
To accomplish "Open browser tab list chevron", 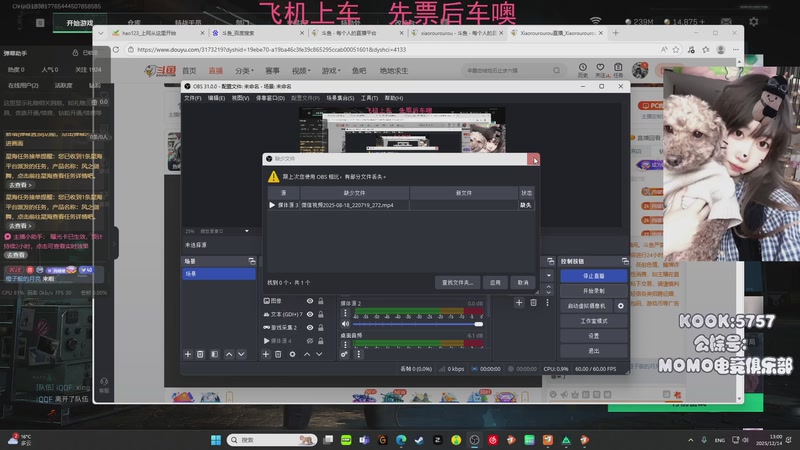I will pyautogui.click(x=101, y=33).
